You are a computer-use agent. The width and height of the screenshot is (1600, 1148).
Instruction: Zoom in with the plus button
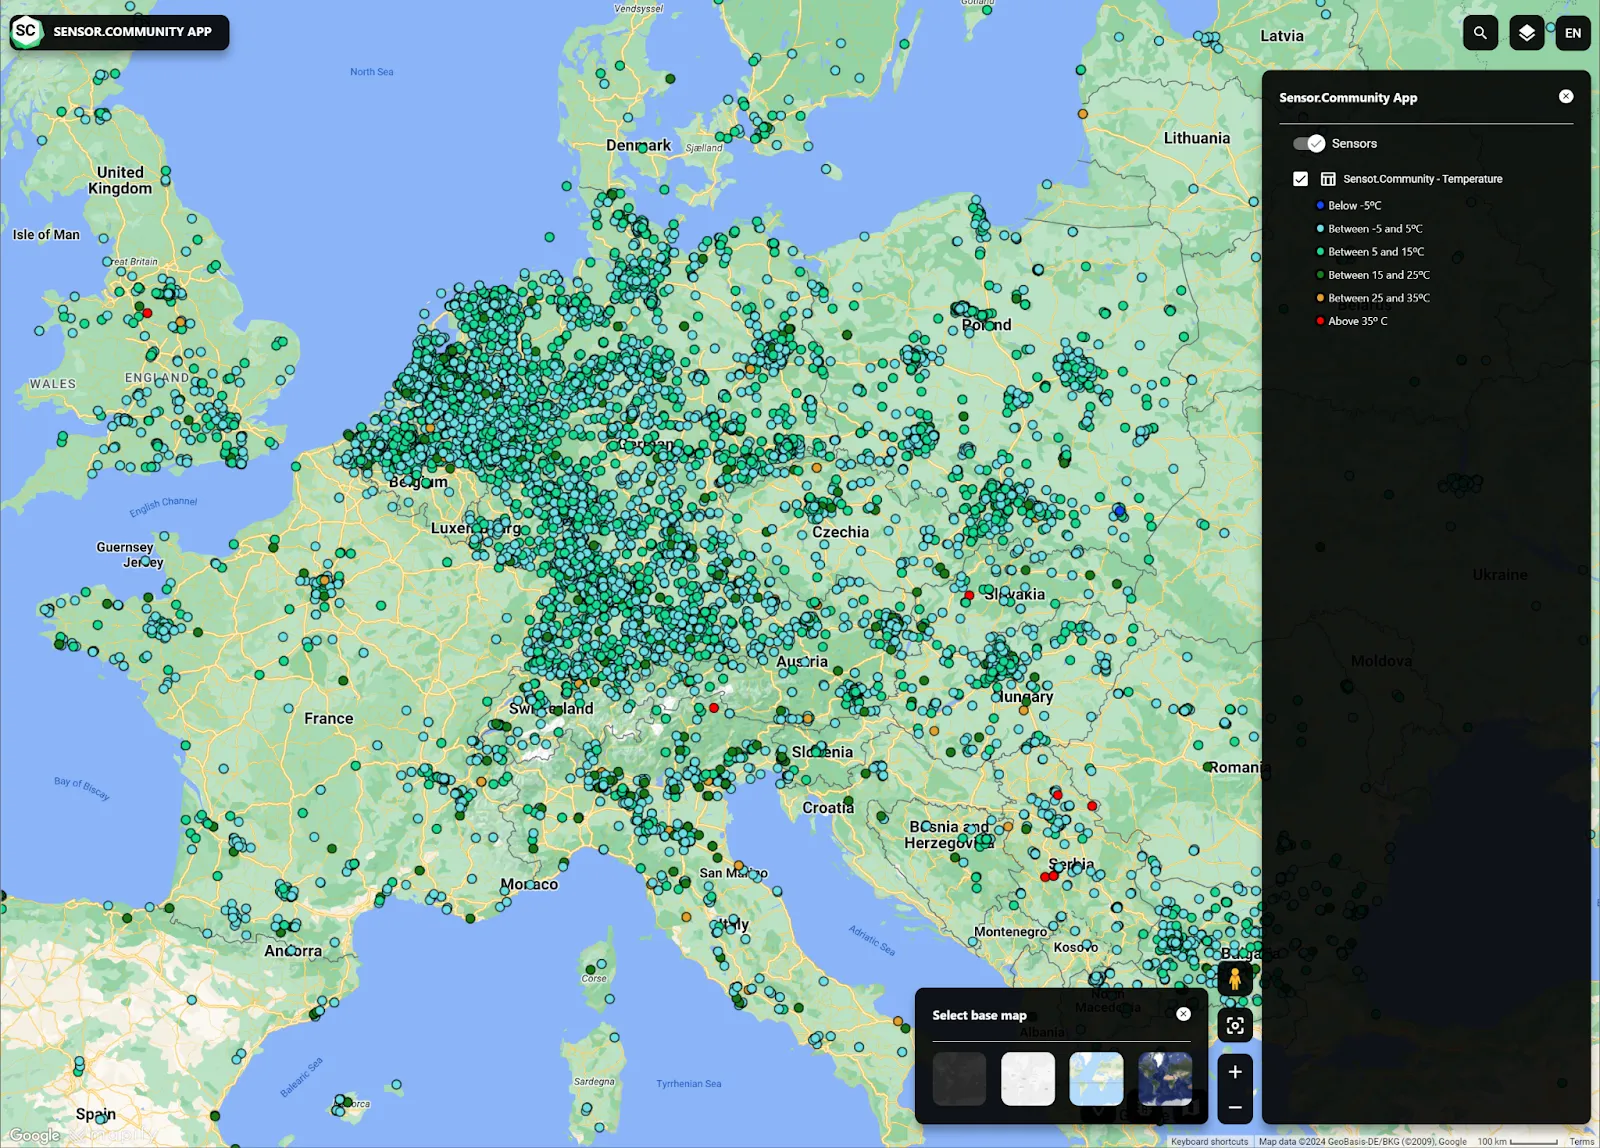[x=1235, y=1072]
